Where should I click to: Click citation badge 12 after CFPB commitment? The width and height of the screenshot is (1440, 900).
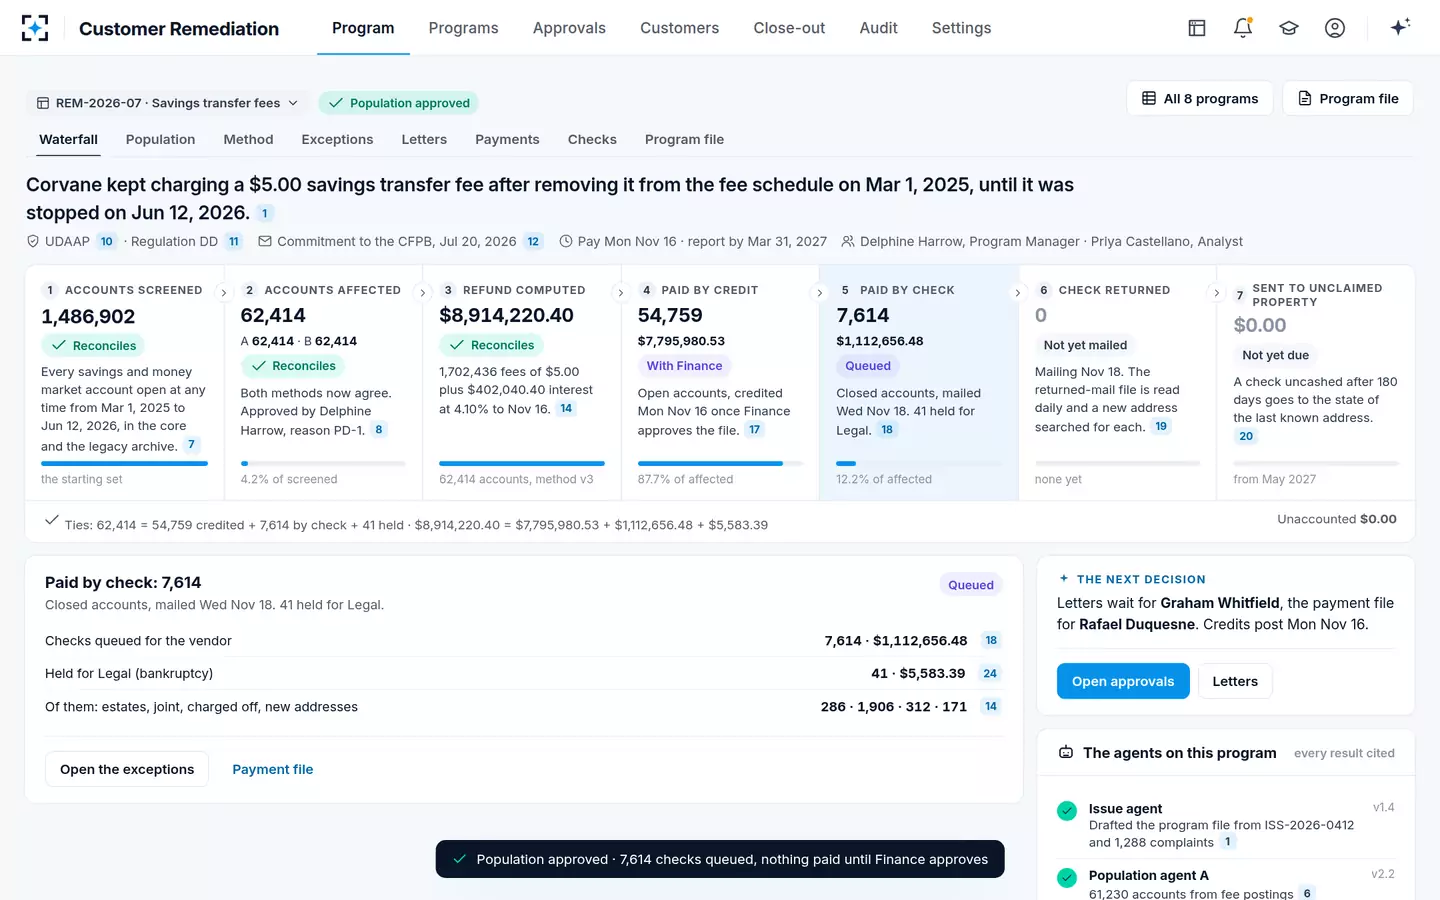click(533, 241)
